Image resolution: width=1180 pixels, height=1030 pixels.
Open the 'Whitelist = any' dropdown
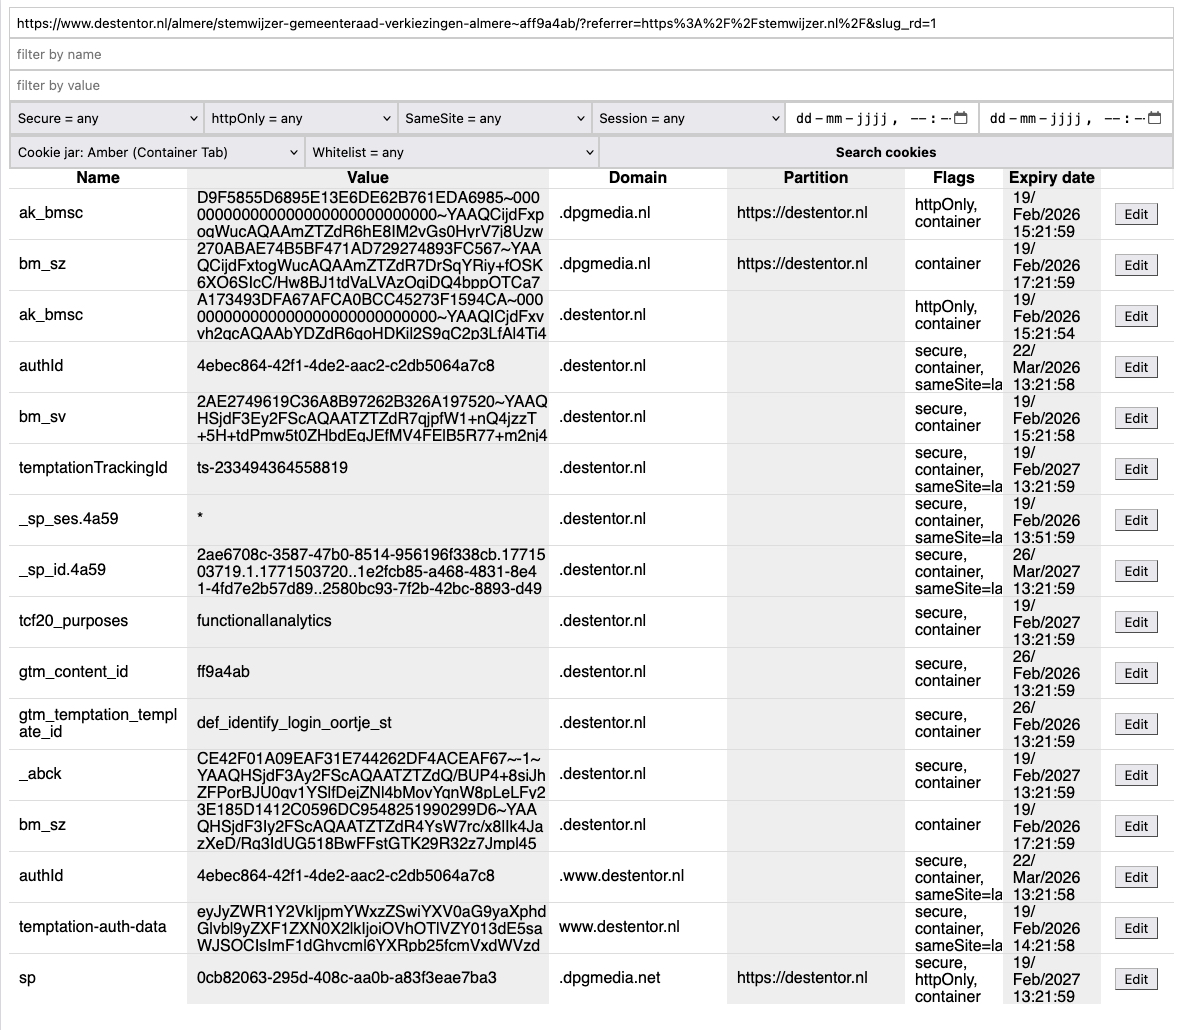click(452, 152)
